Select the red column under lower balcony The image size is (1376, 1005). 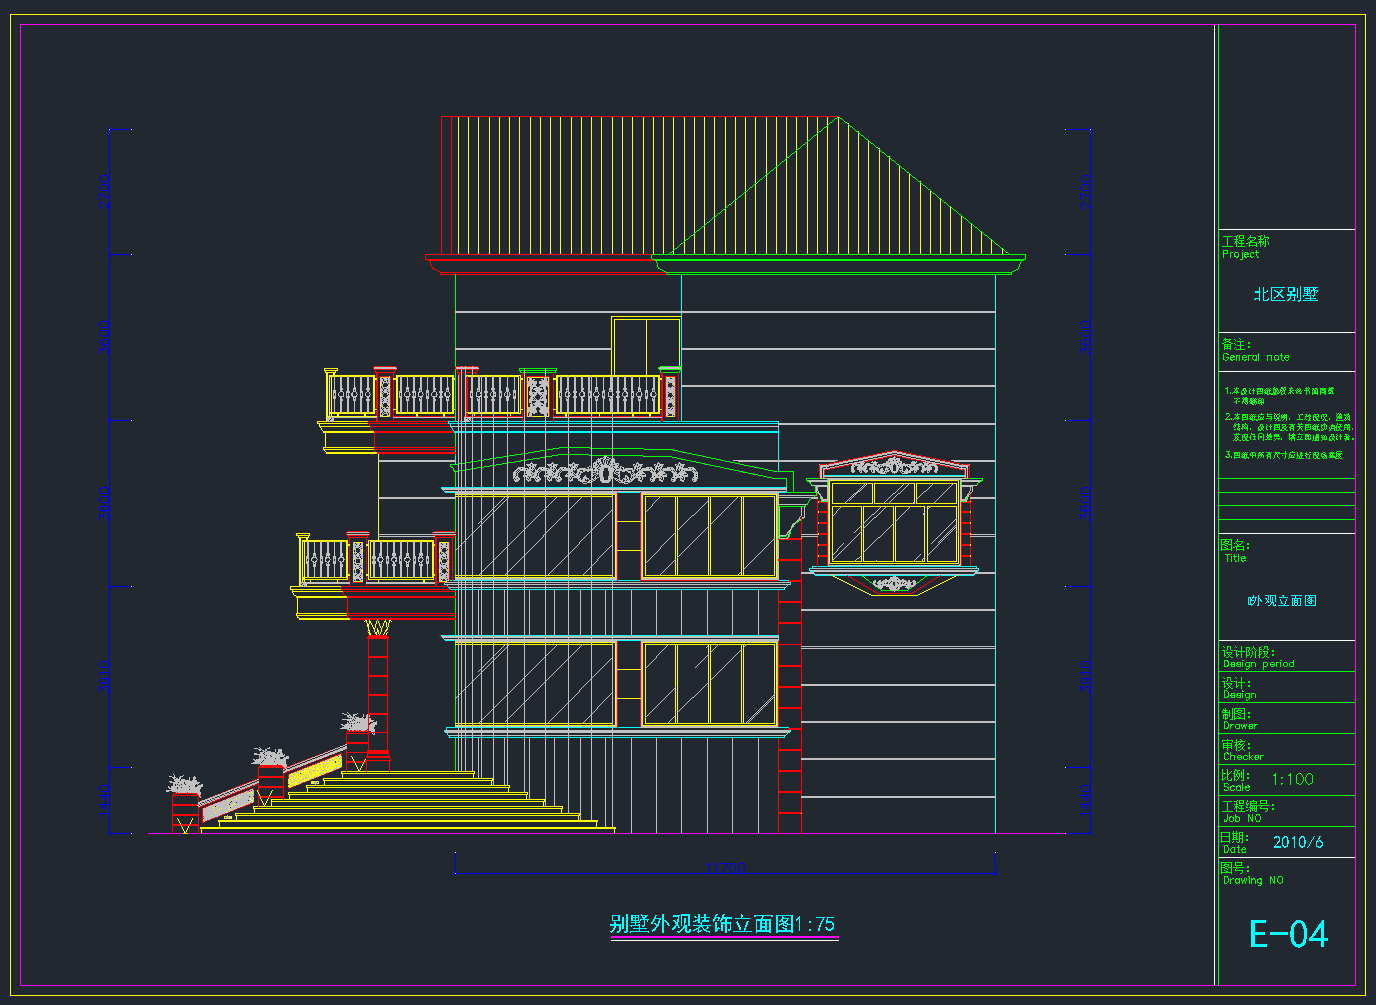(x=377, y=690)
